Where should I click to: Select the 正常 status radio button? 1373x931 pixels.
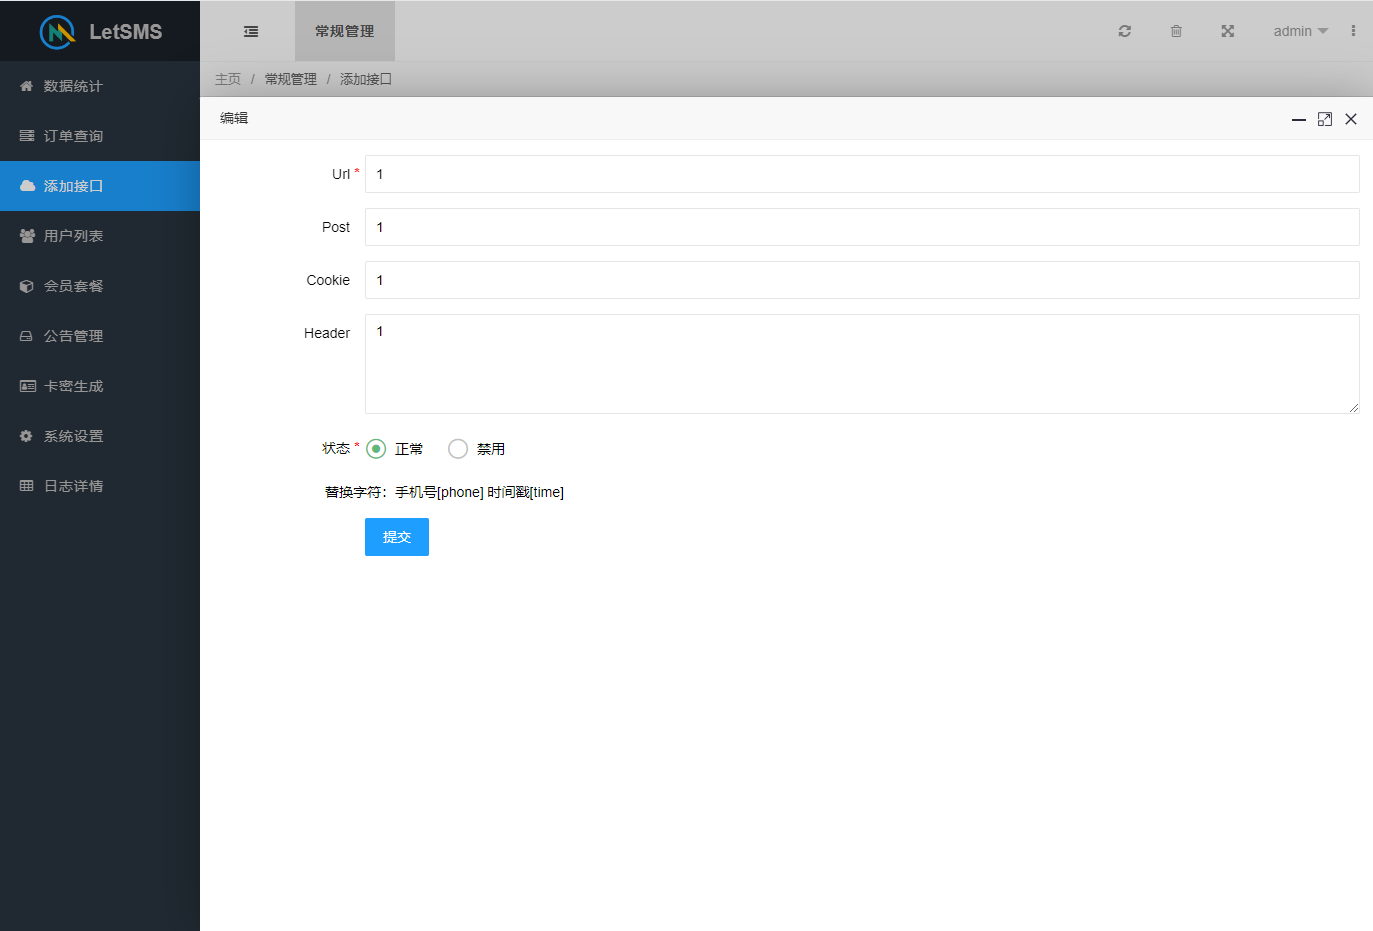(x=376, y=449)
